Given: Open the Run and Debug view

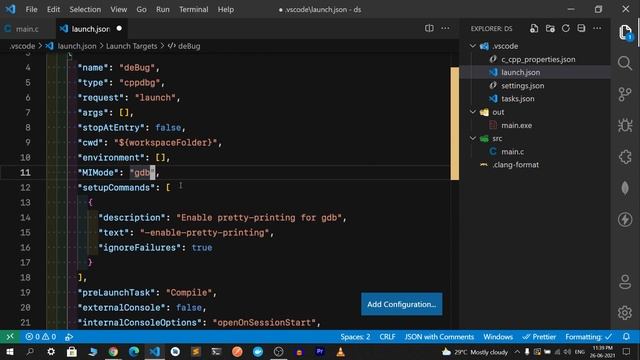Looking at the screenshot, I should (625, 125).
